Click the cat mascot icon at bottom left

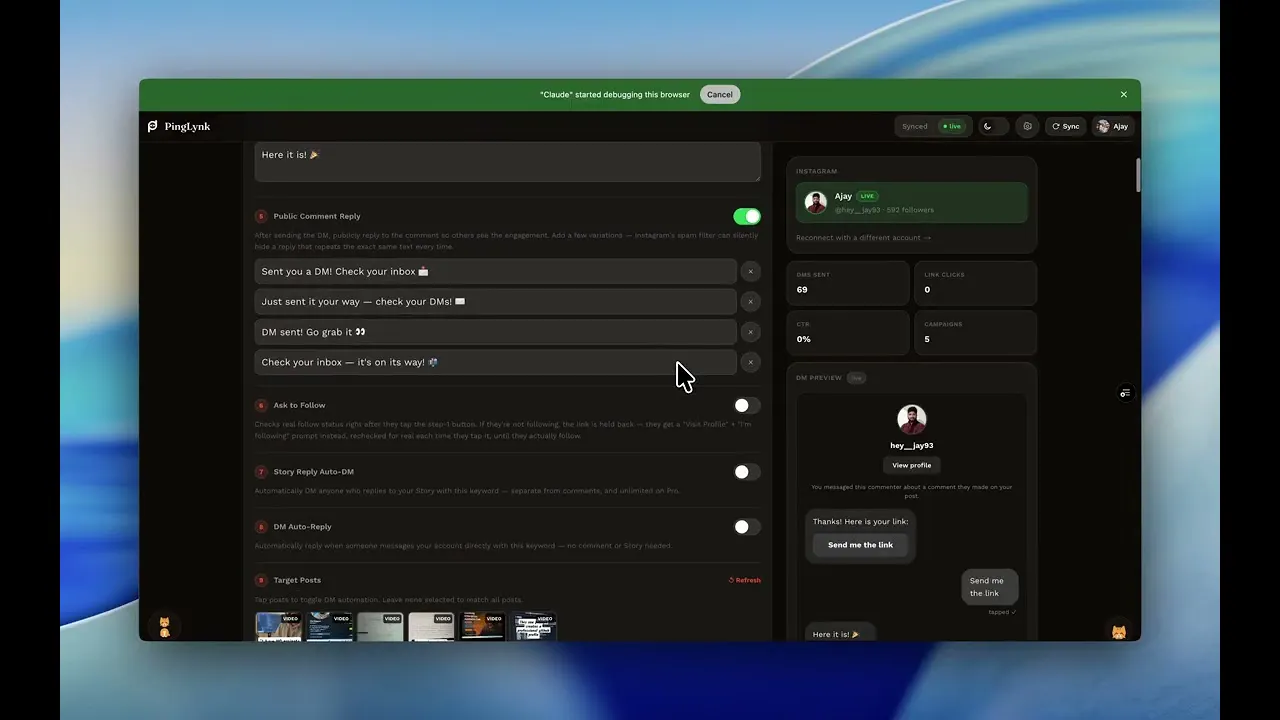pos(165,627)
